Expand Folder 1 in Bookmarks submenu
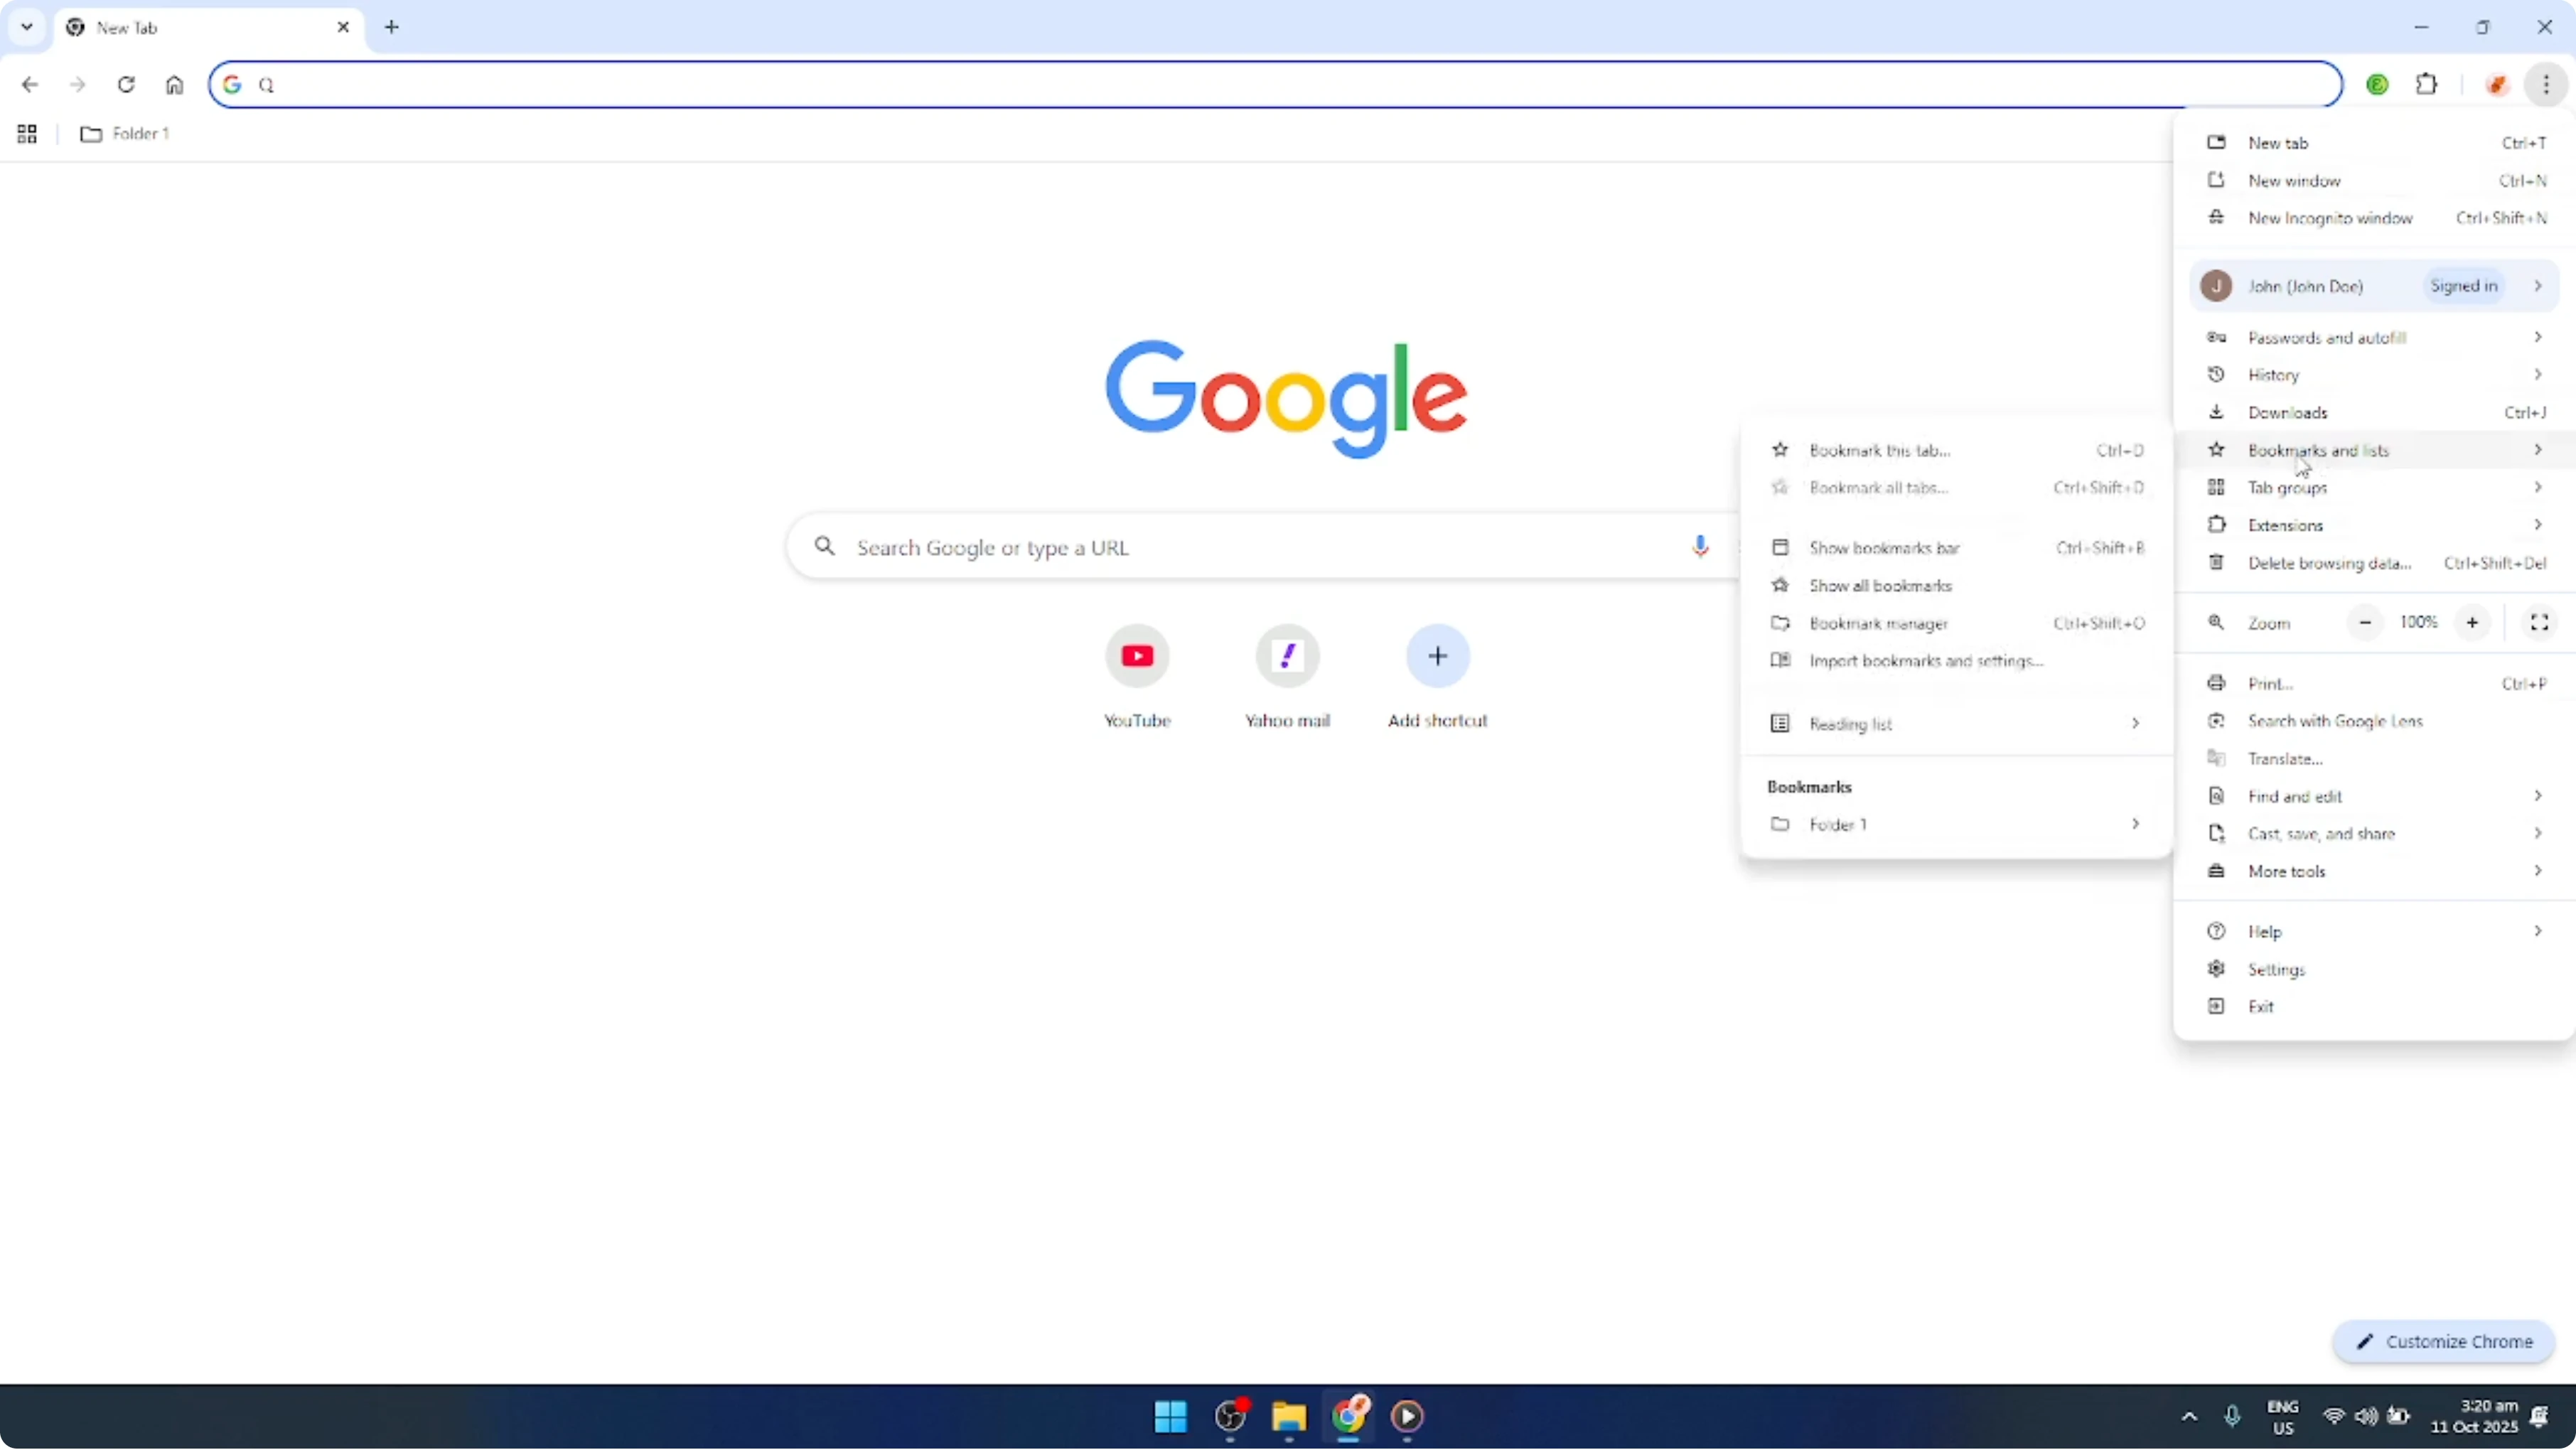The width and height of the screenshot is (2576, 1450). (1957, 825)
